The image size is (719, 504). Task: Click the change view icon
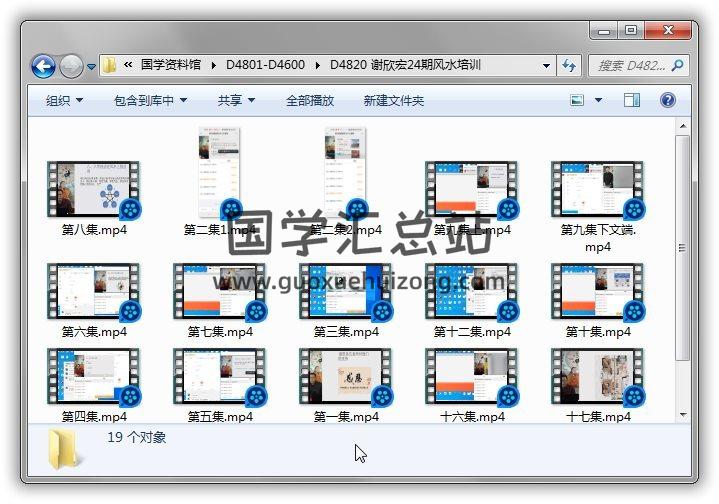[576, 100]
